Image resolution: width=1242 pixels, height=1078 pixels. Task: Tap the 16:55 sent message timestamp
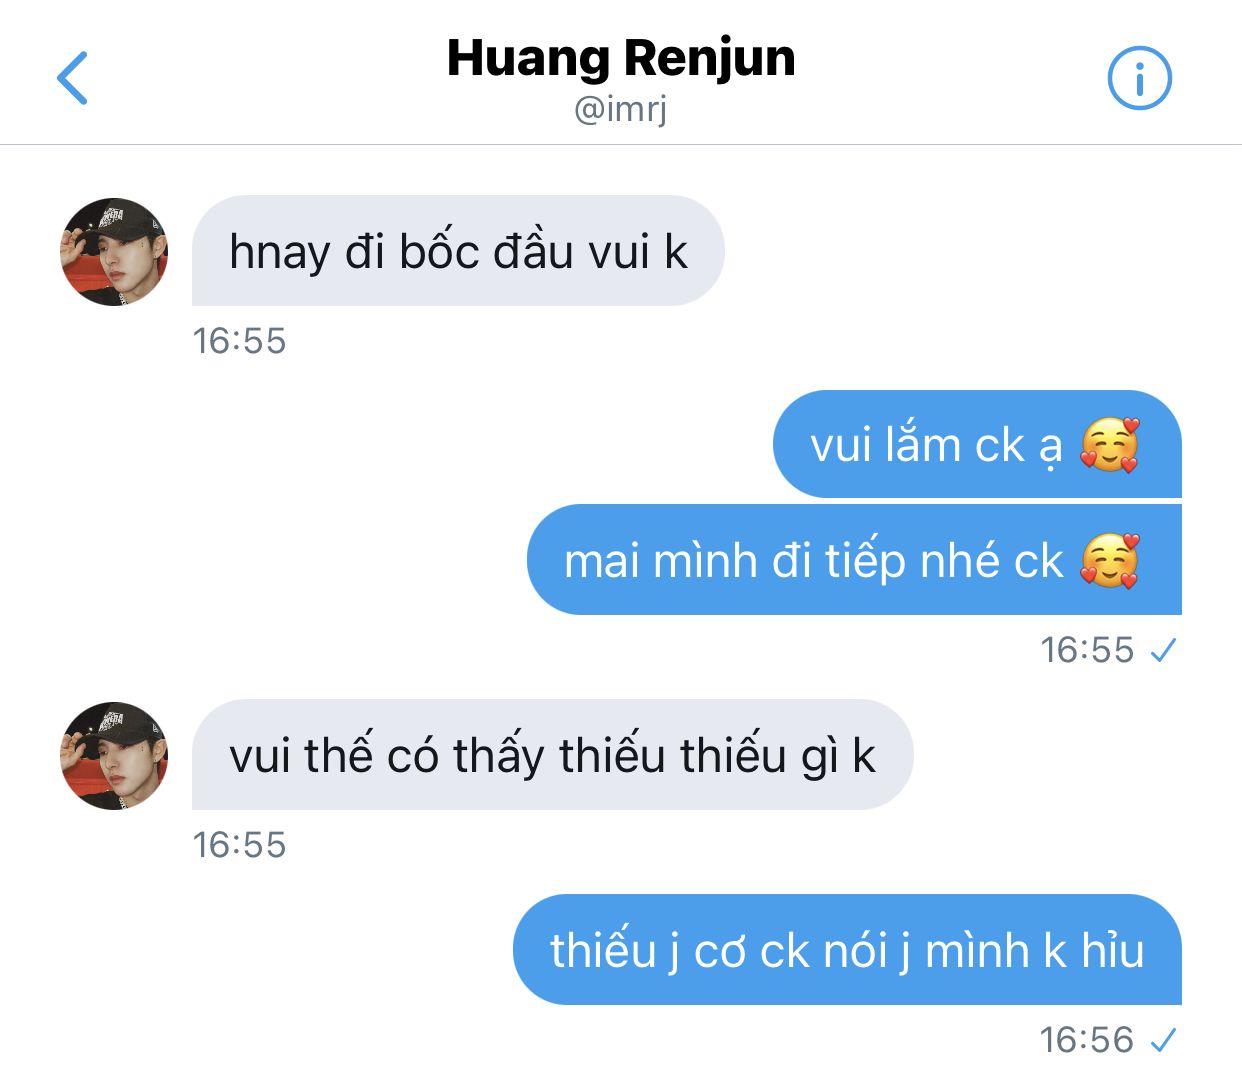click(x=1087, y=650)
